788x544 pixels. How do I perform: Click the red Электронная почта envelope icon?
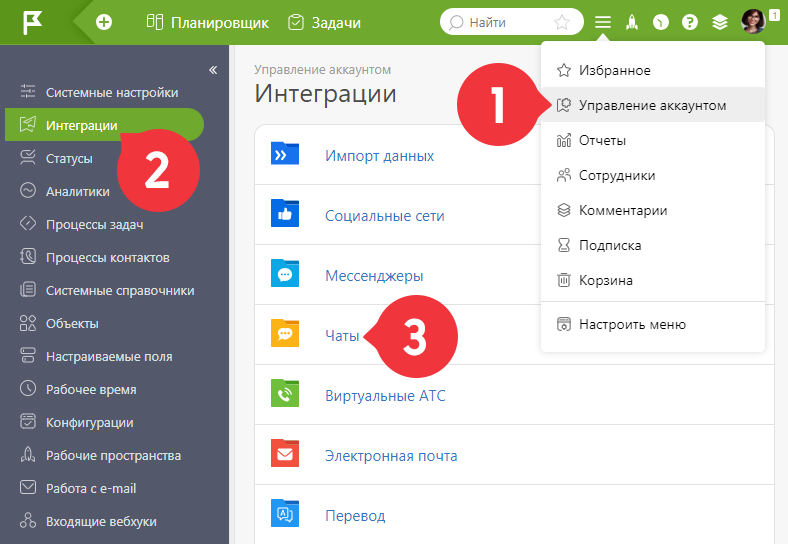(285, 454)
